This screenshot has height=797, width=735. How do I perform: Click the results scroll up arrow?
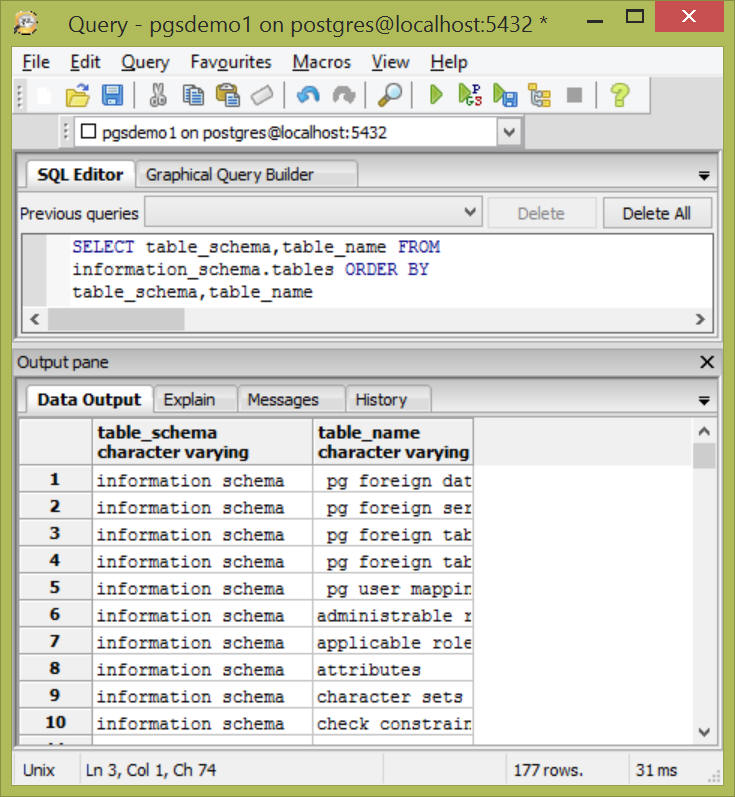[704, 432]
